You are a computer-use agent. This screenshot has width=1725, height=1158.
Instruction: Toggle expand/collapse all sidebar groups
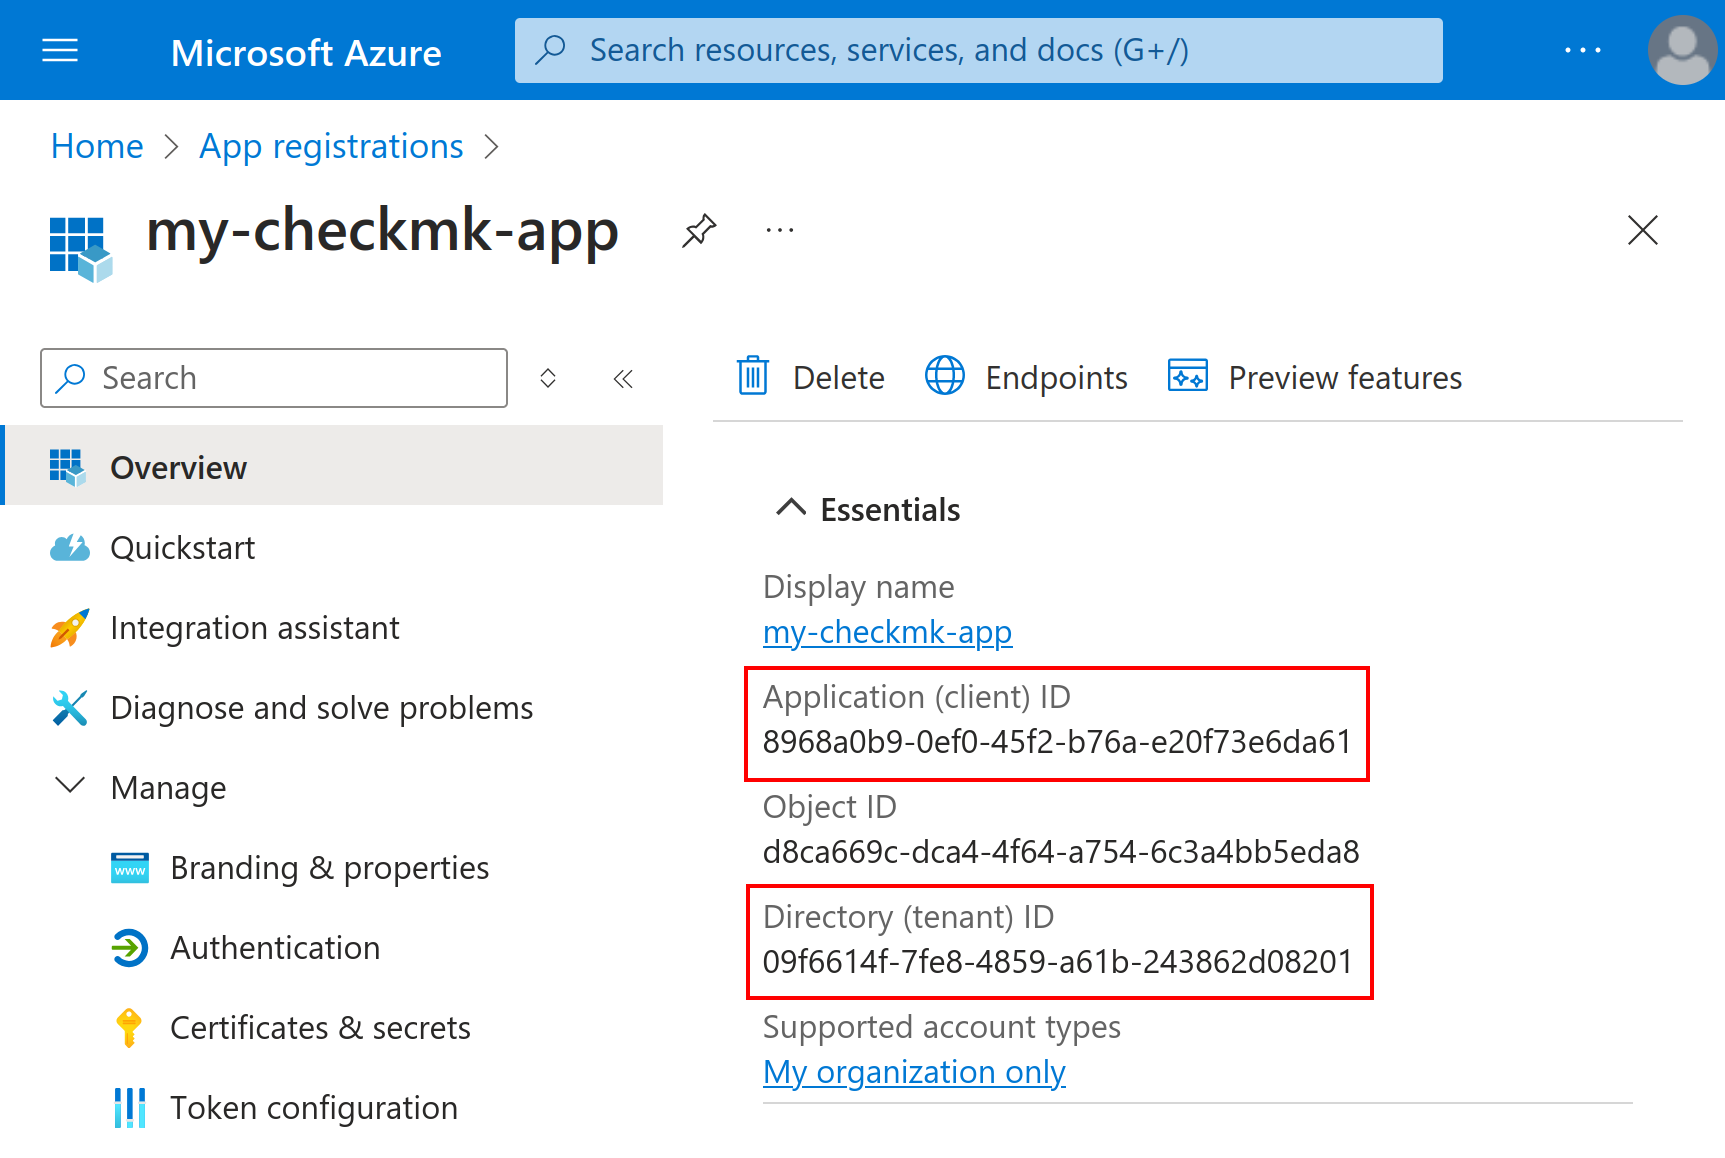[x=547, y=378]
